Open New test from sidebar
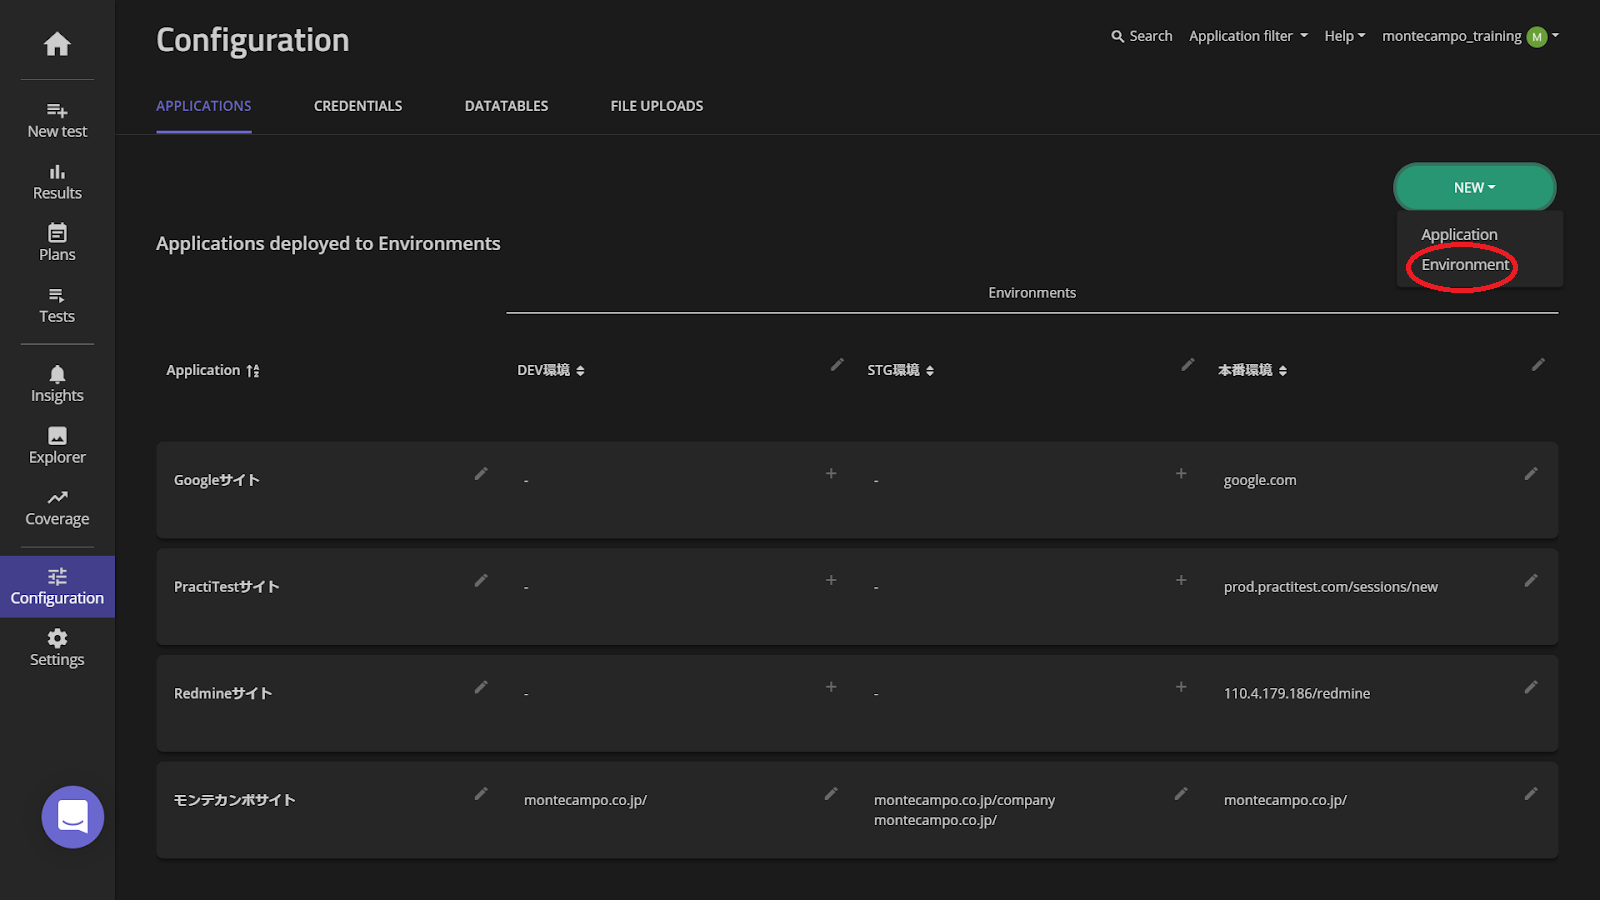Screen dimensions: 1600x900 [x=57, y=120]
